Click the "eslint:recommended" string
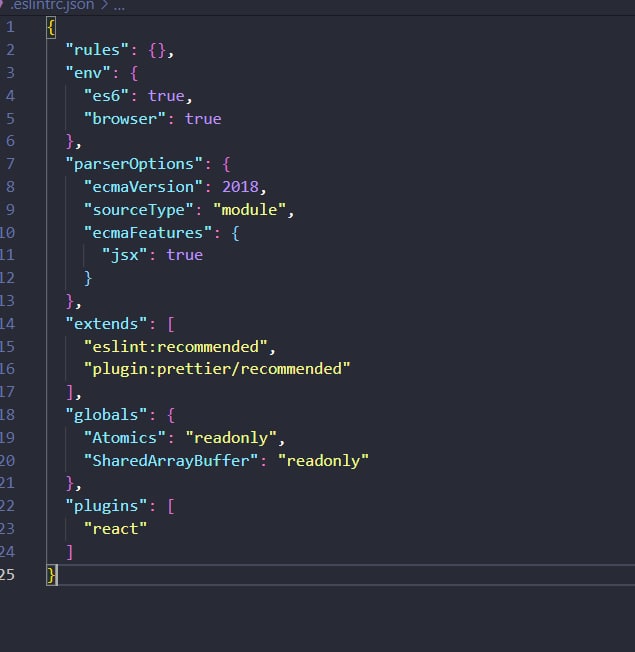The width and height of the screenshot is (635, 652). (175, 347)
